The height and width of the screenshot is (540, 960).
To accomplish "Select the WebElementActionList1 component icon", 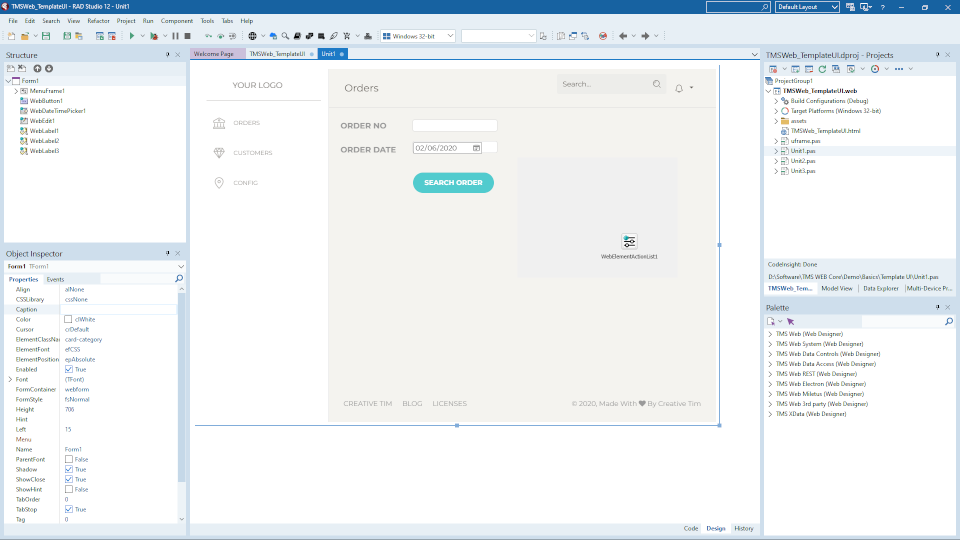I will click(x=629, y=241).
